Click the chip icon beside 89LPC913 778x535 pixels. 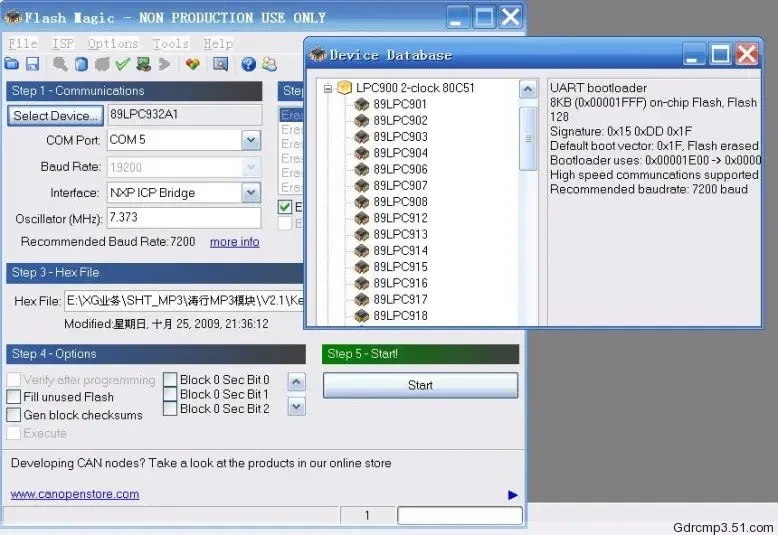pyautogui.click(x=362, y=234)
